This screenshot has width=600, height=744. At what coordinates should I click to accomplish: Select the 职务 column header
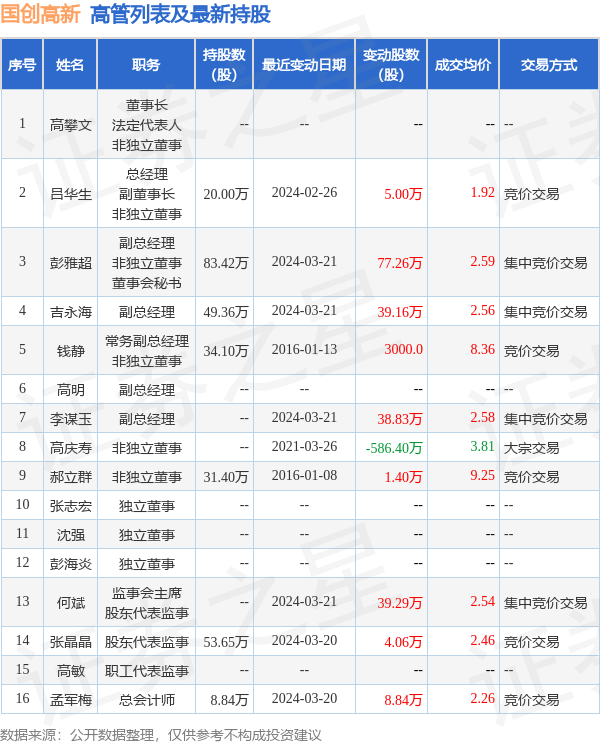point(146,65)
